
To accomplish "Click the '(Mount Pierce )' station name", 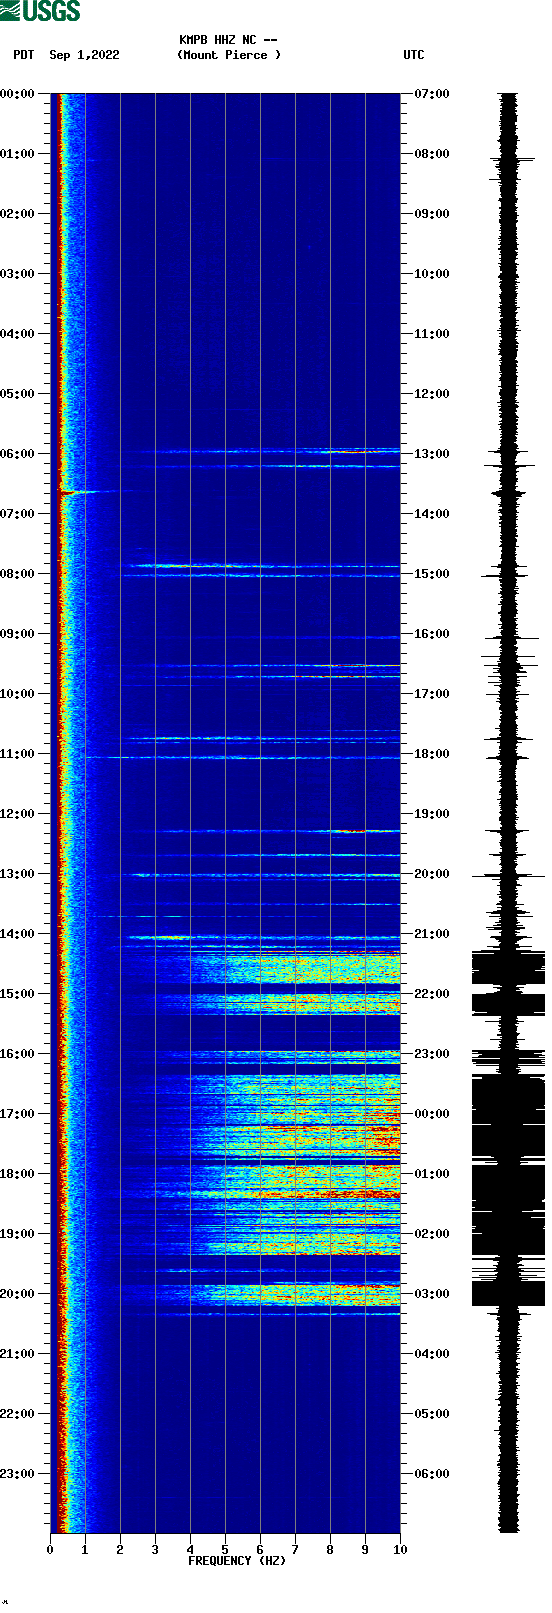I will point(229,55).
